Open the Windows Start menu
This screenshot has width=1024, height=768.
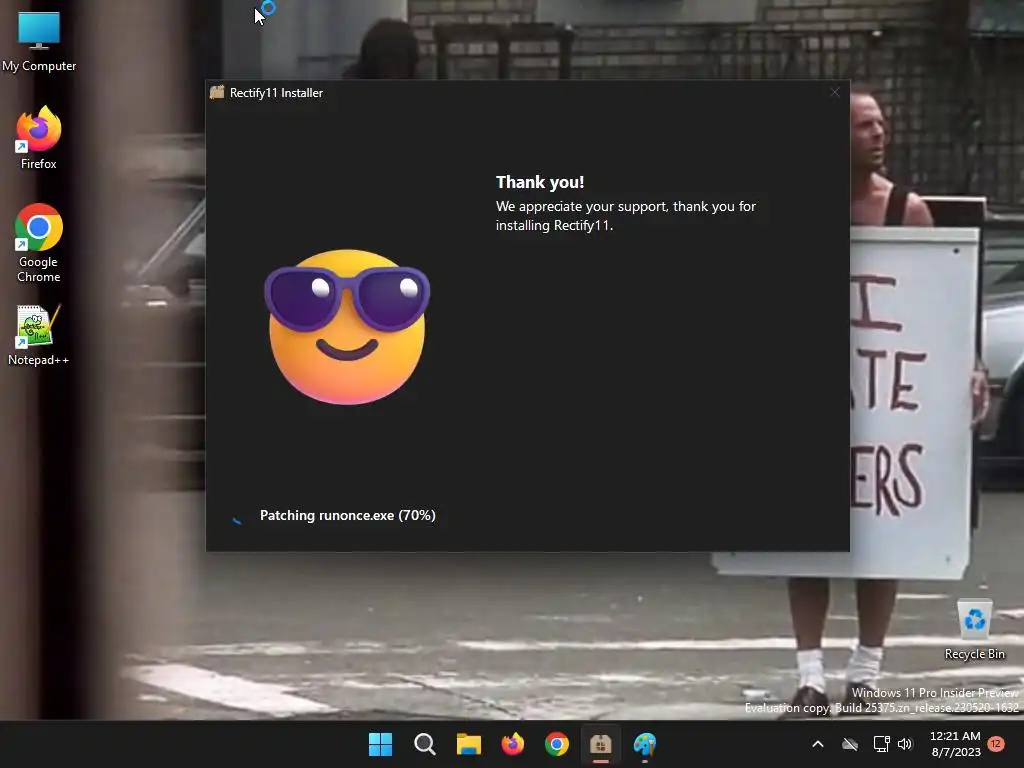tap(380, 744)
